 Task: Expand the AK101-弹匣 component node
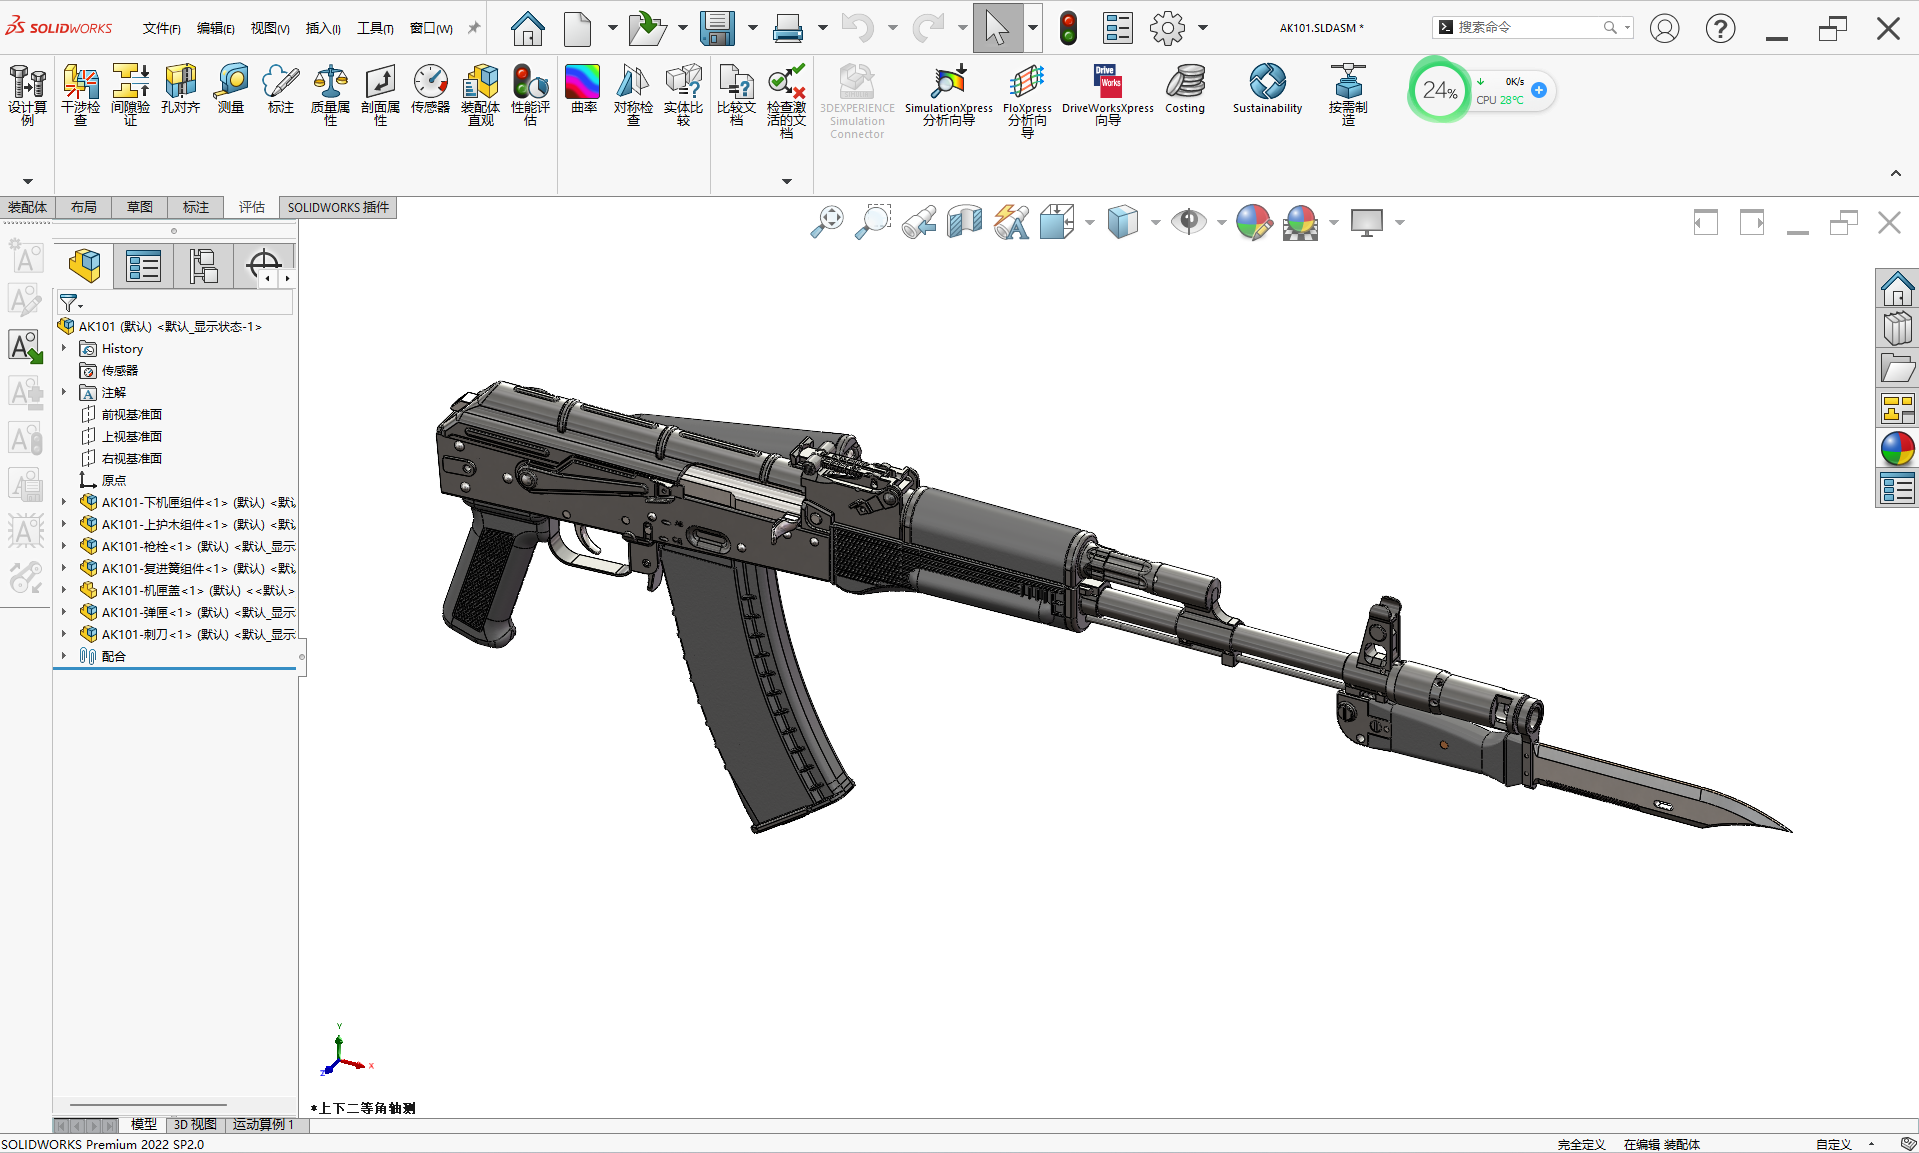tap(64, 613)
